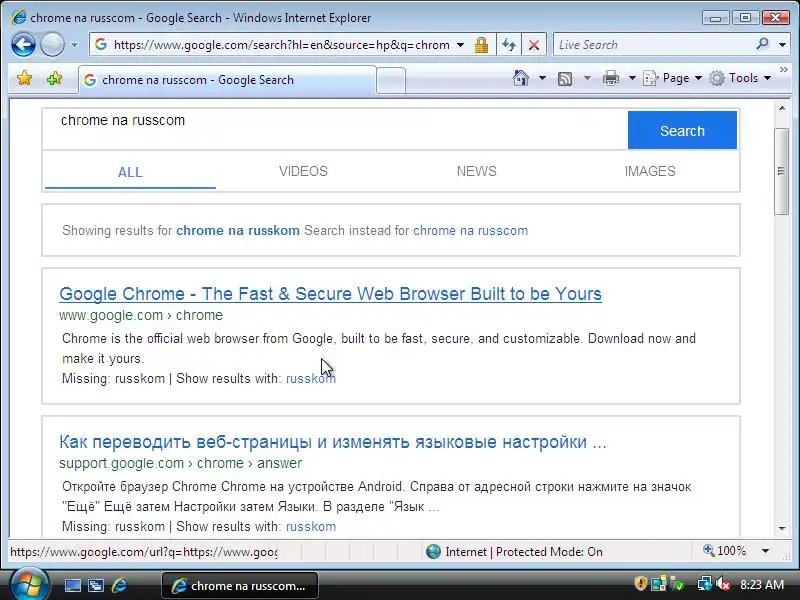Click the muted volume tray icon

click(x=723, y=583)
